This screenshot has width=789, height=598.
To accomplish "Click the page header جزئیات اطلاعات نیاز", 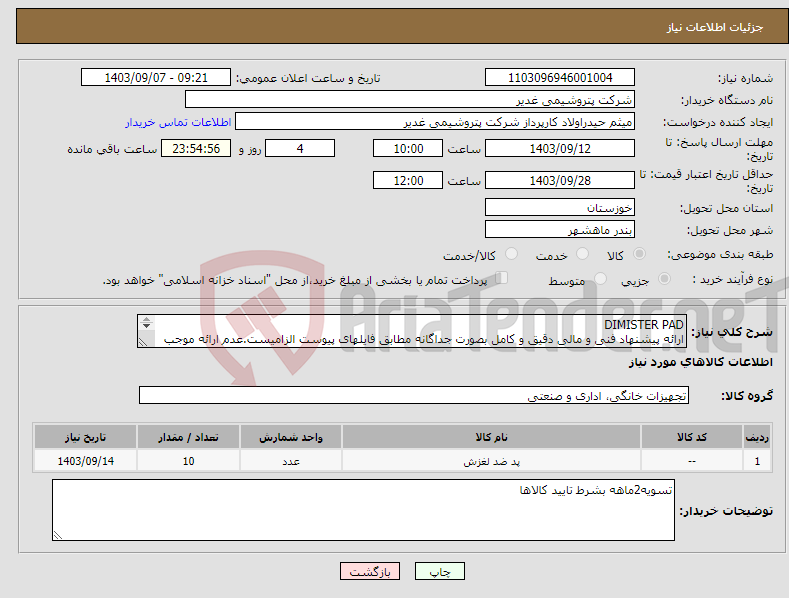I will (x=715, y=27).
